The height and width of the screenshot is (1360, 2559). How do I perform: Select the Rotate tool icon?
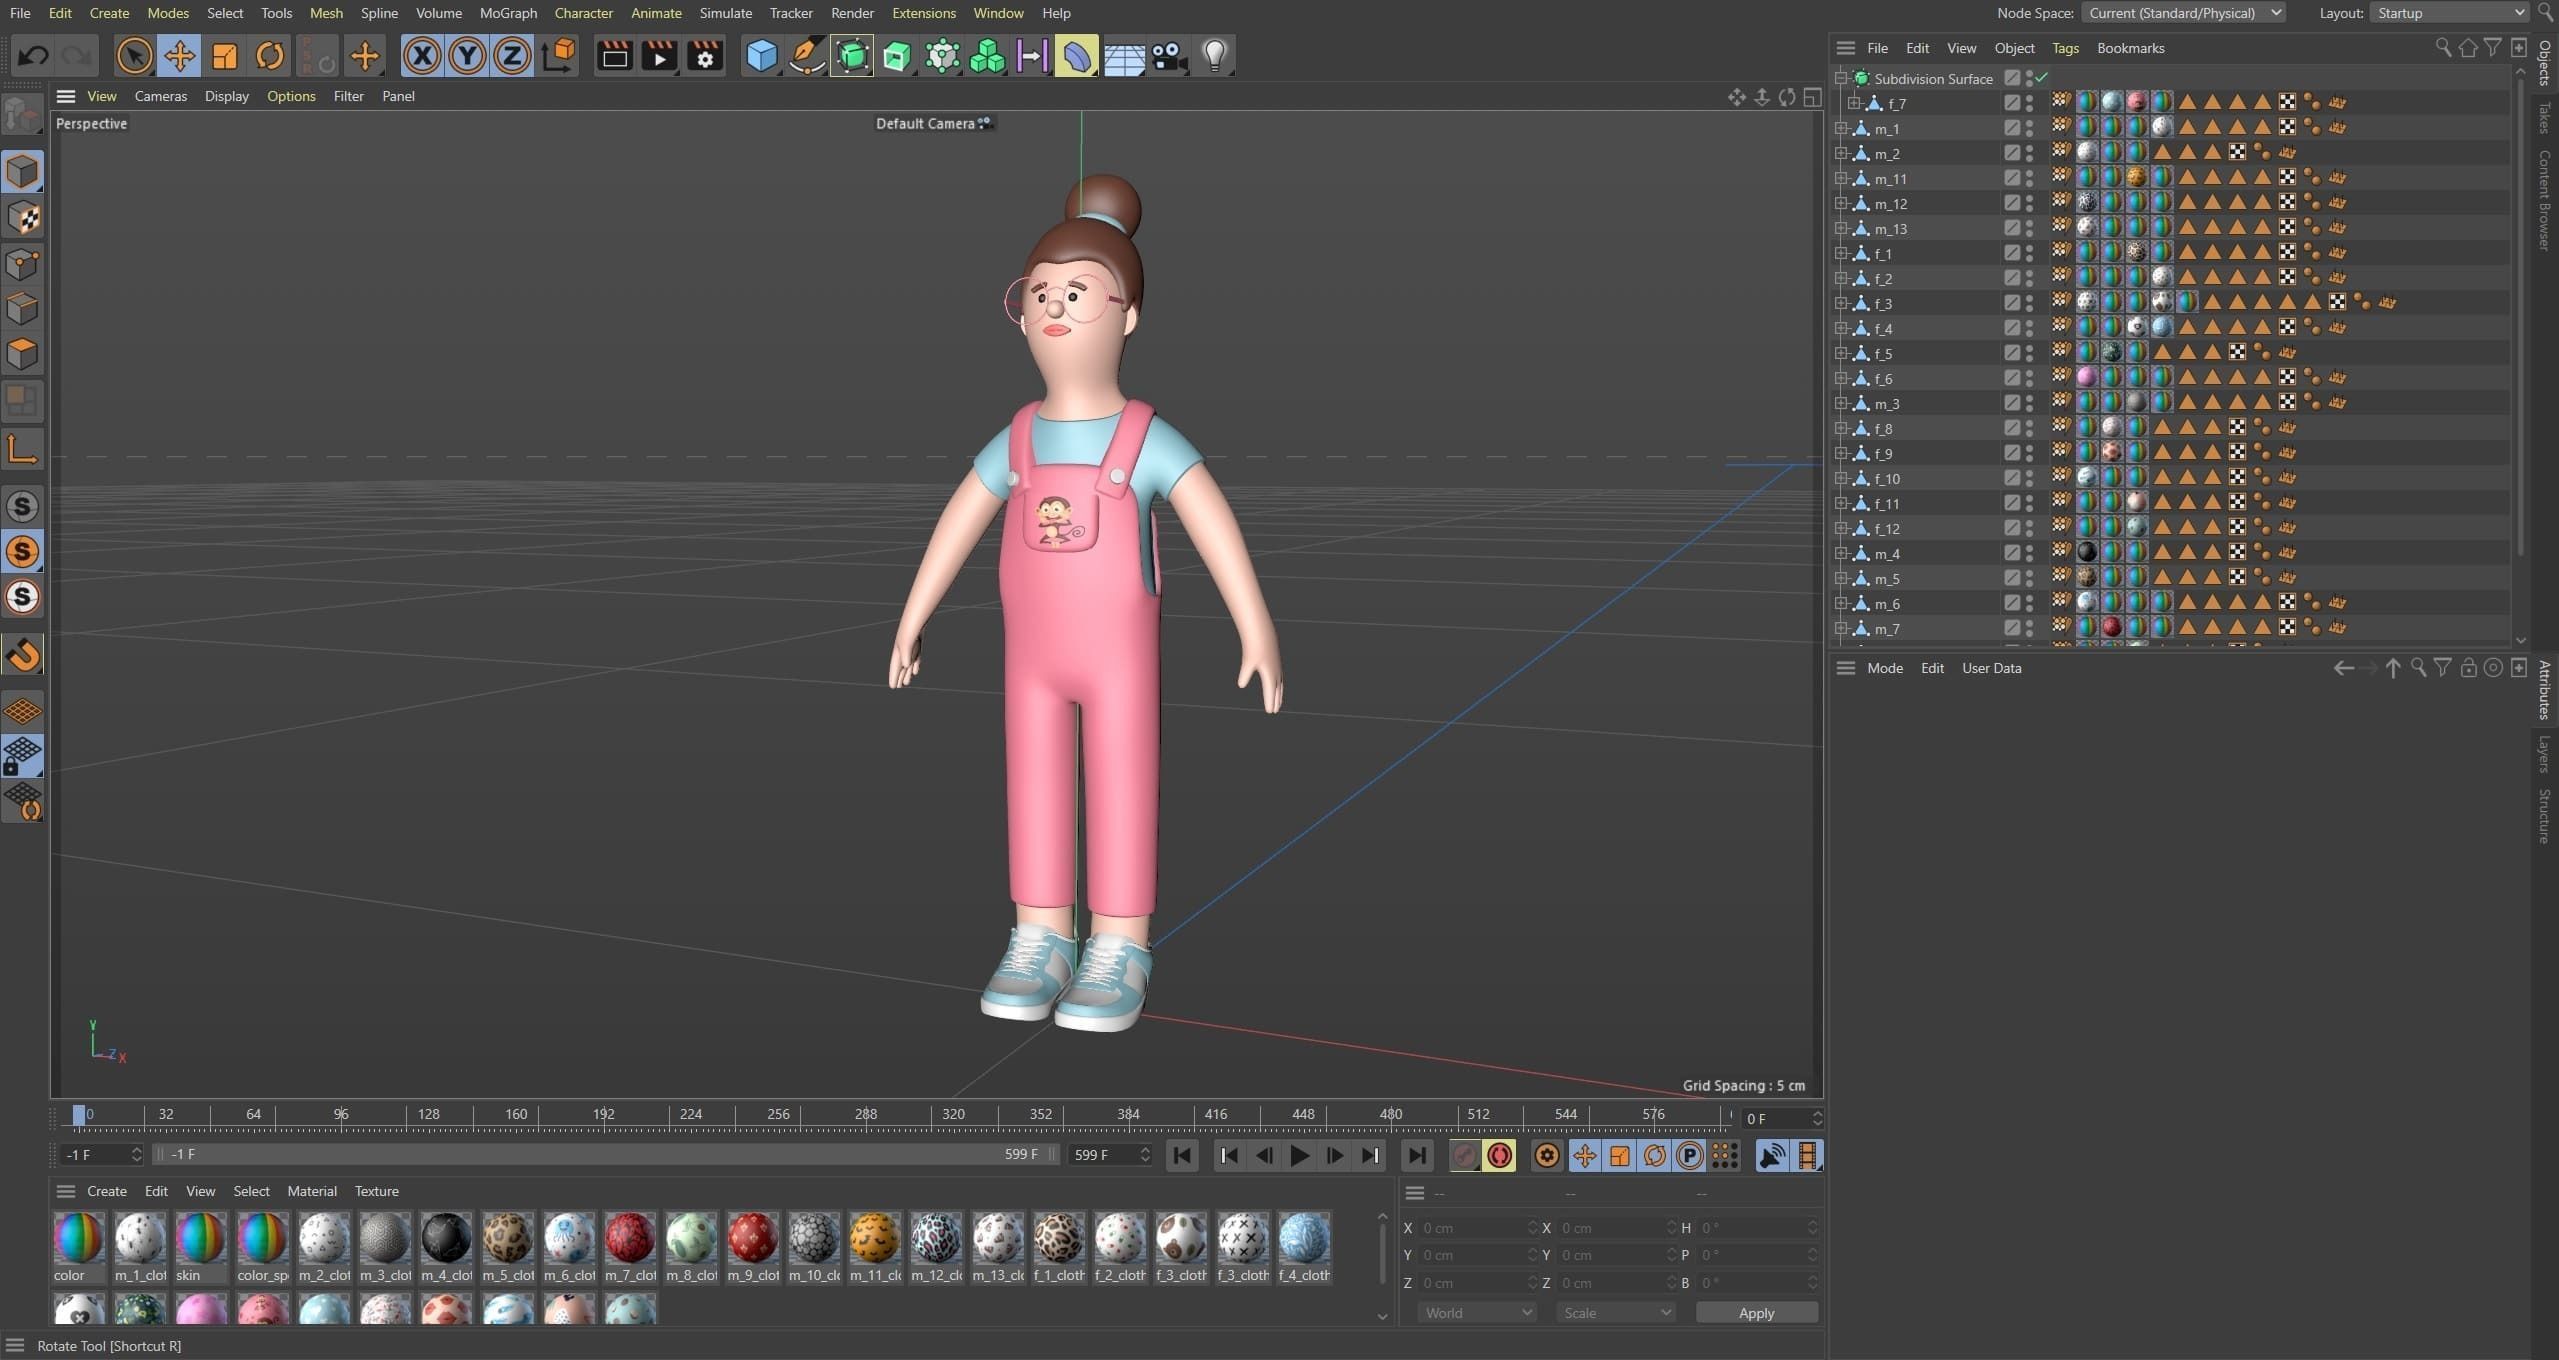pyautogui.click(x=269, y=56)
